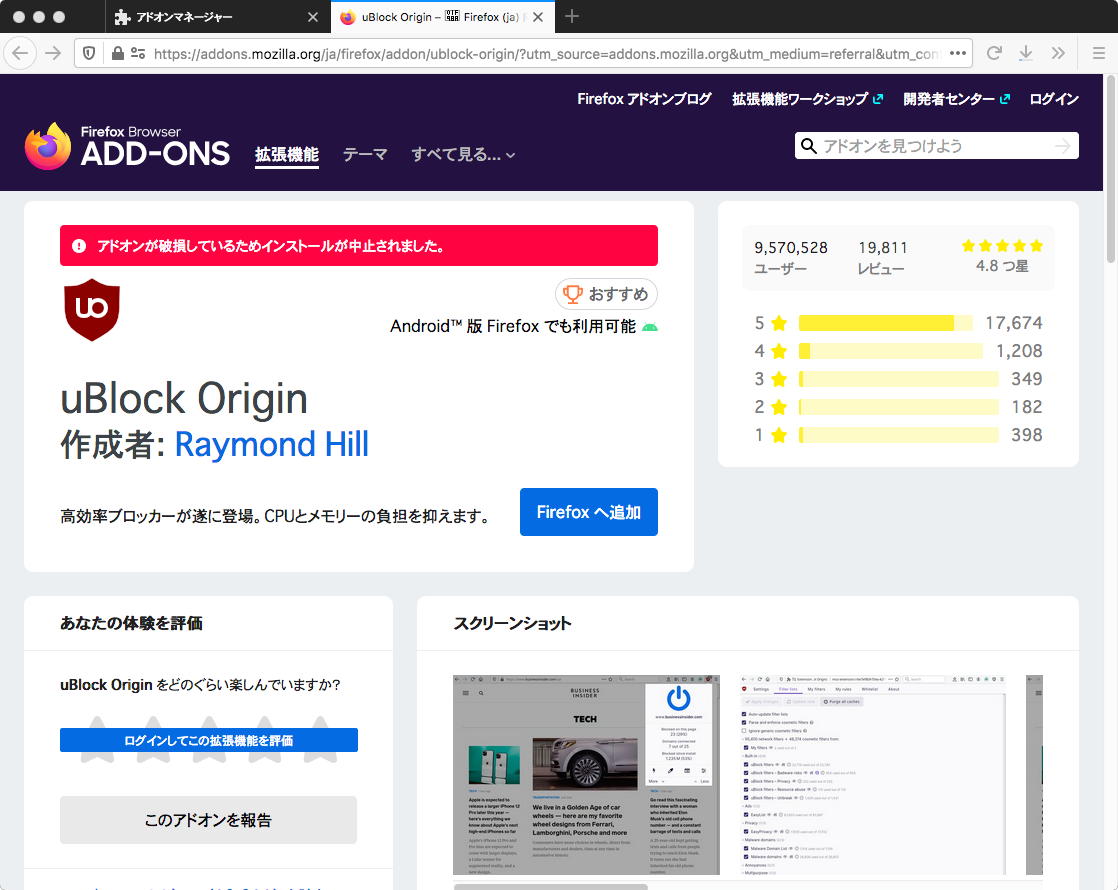The image size is (1118, 890).
Task: Open the downloads arrow icon
Action: 1025,53
